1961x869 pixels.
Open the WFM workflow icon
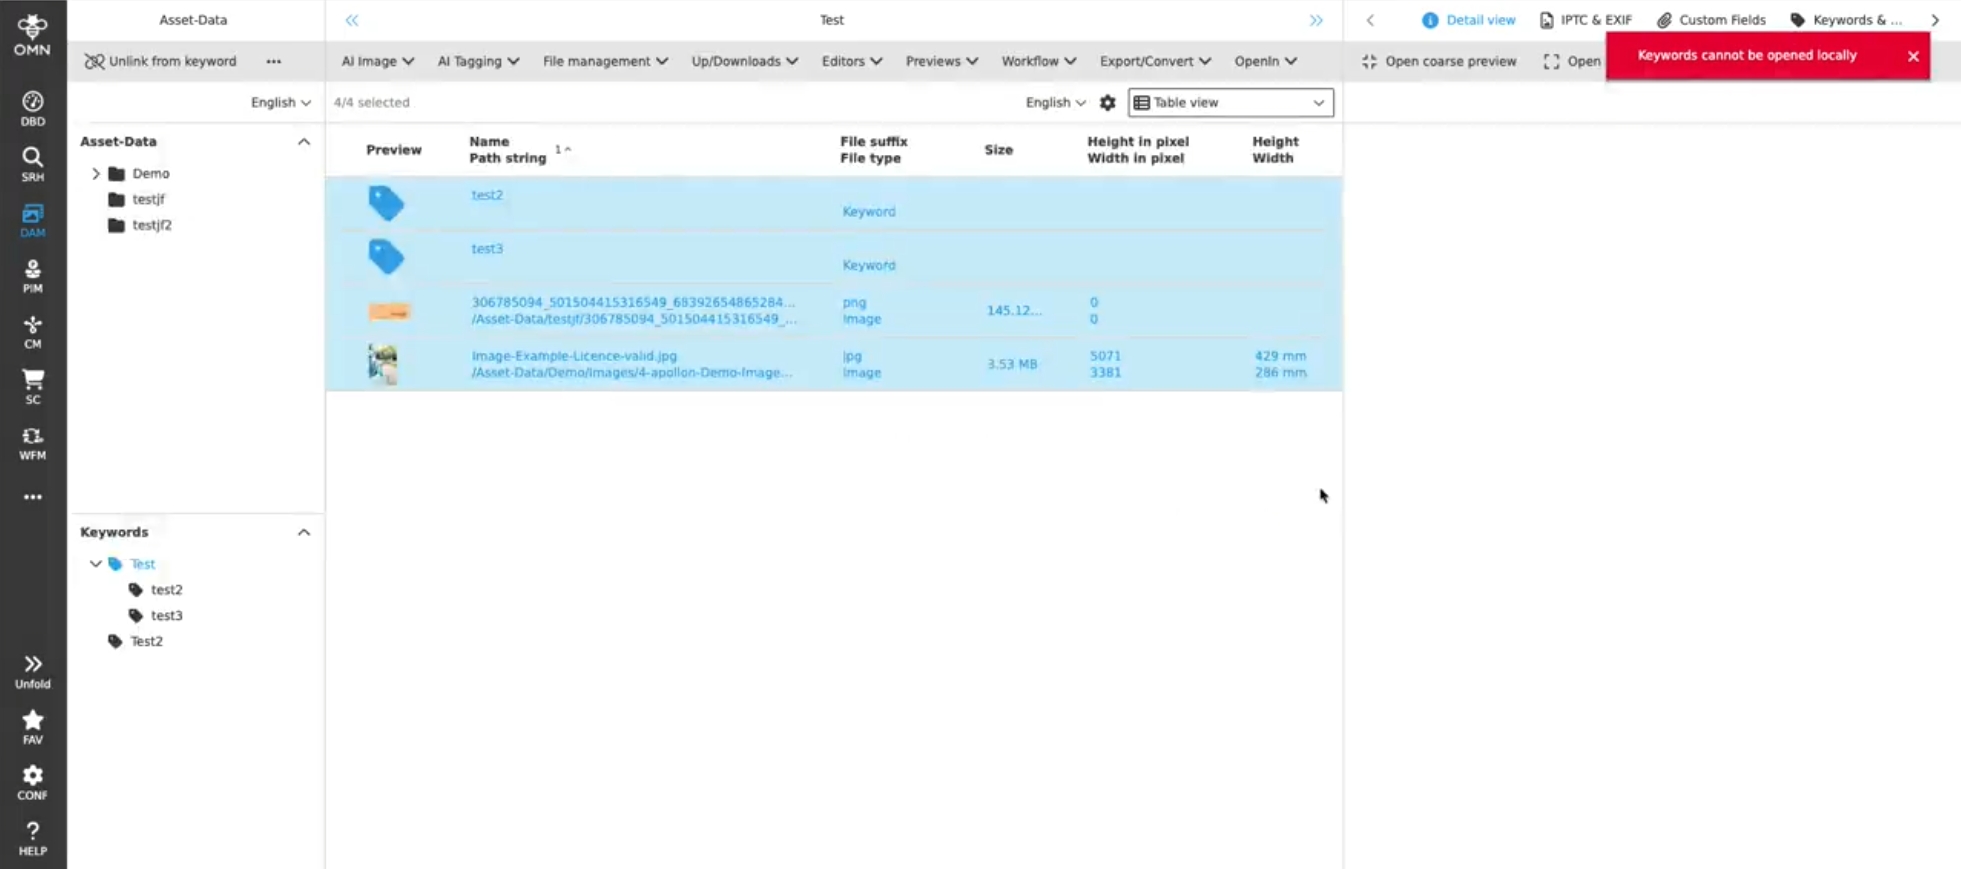pyautogui.click(x=32, y=443)
